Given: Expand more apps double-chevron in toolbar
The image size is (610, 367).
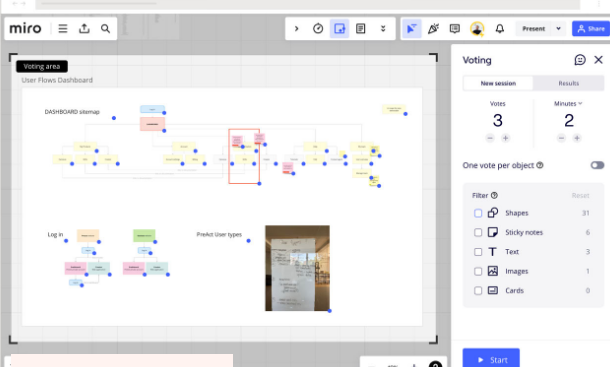Looking at the screenshot, I should tap(383, 28).
